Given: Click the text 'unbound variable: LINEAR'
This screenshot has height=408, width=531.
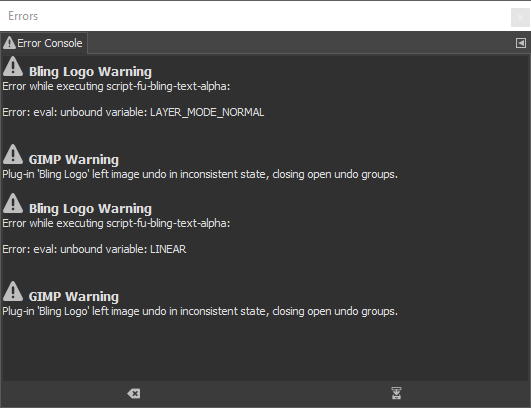Looking at the screenshot, I should [123, 250].
